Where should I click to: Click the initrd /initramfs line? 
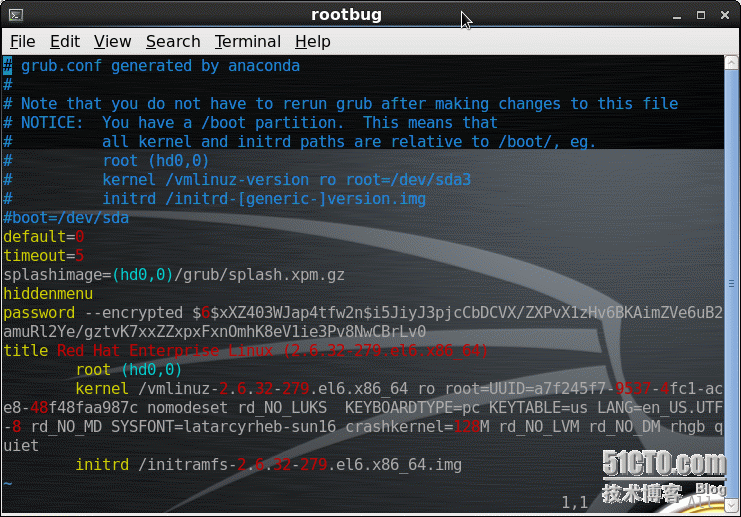tap(268, 465)
